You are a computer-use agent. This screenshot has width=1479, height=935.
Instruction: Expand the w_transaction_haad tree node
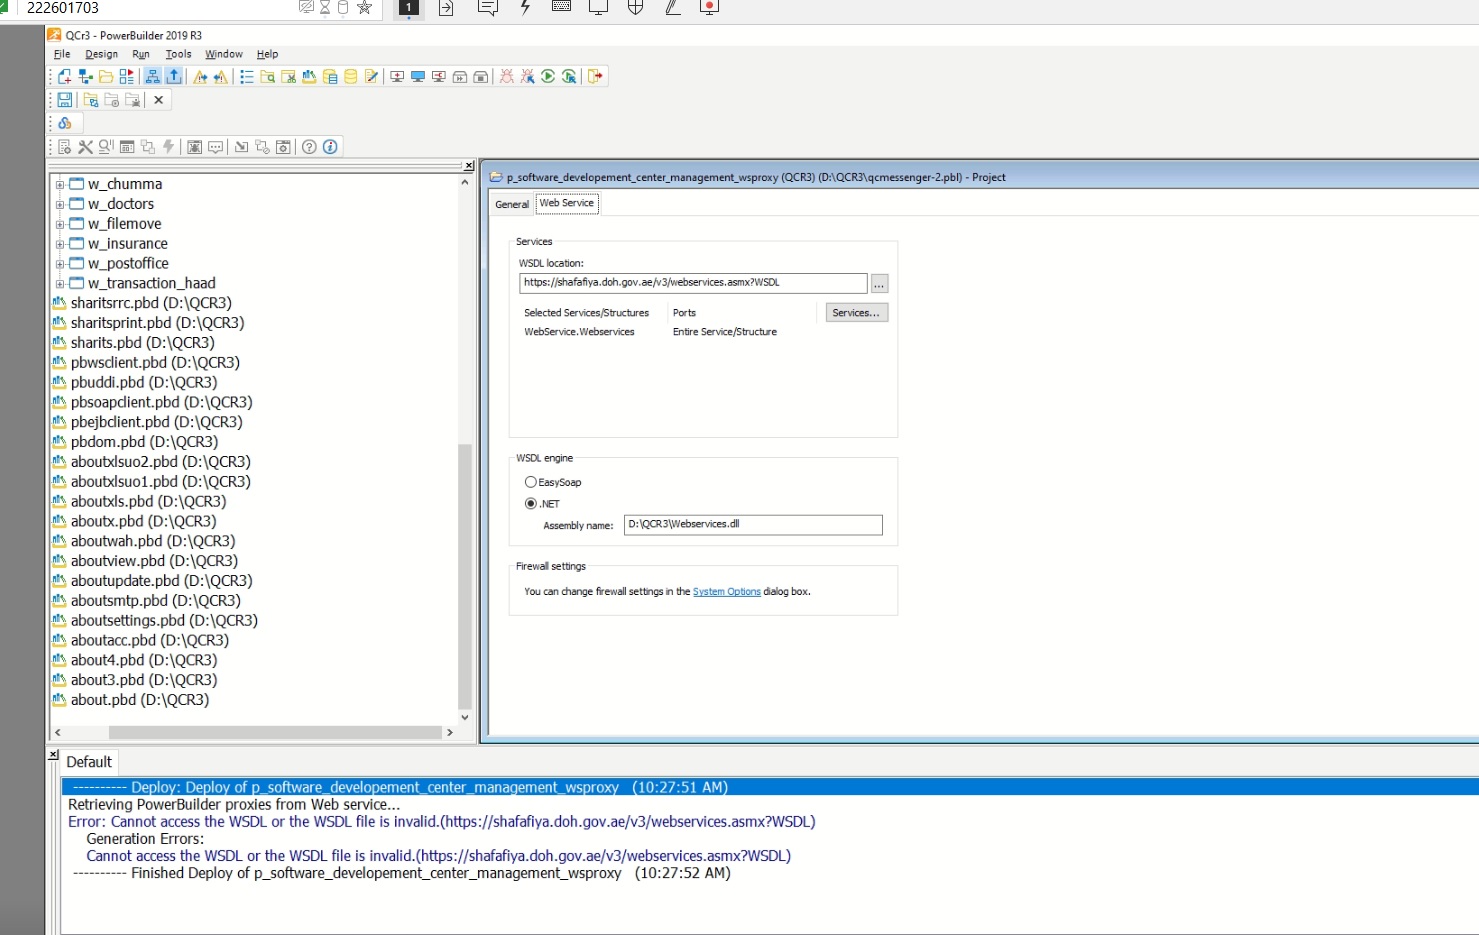pyautogui.click(x=60, y=284)
